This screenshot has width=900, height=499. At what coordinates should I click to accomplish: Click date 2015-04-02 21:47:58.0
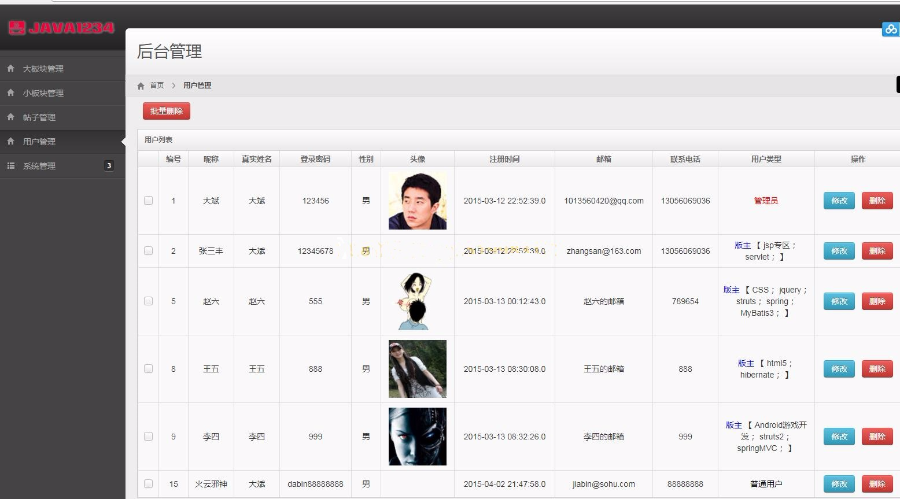click(505, 484)
